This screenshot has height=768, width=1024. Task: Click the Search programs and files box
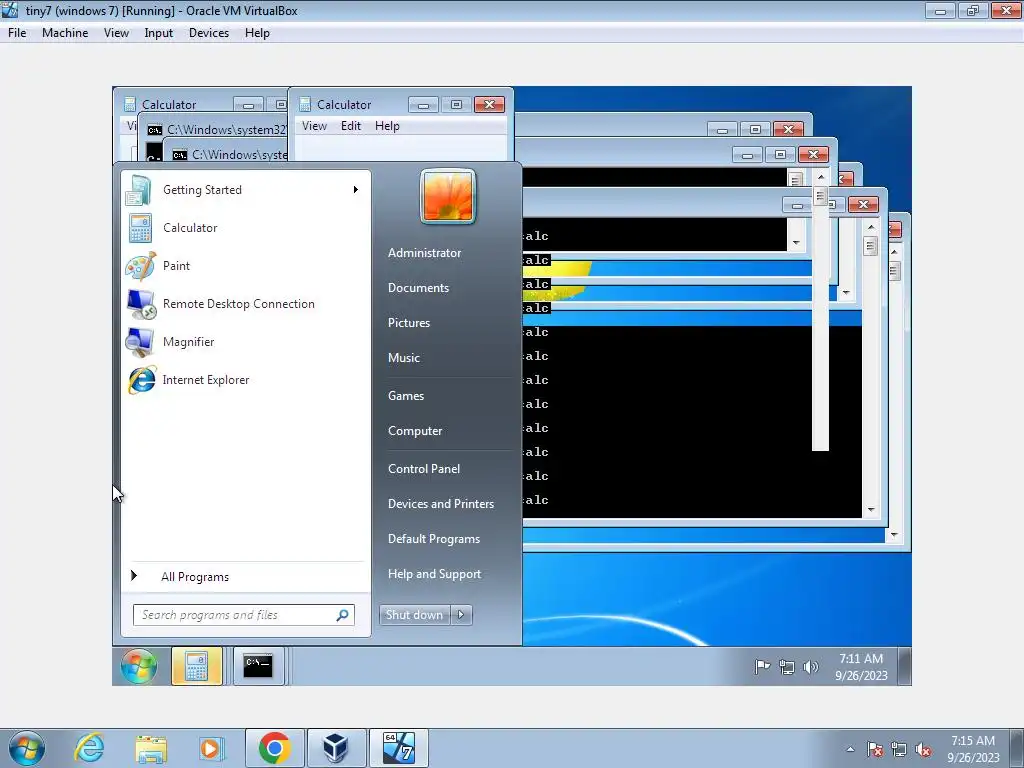[244, 615]
